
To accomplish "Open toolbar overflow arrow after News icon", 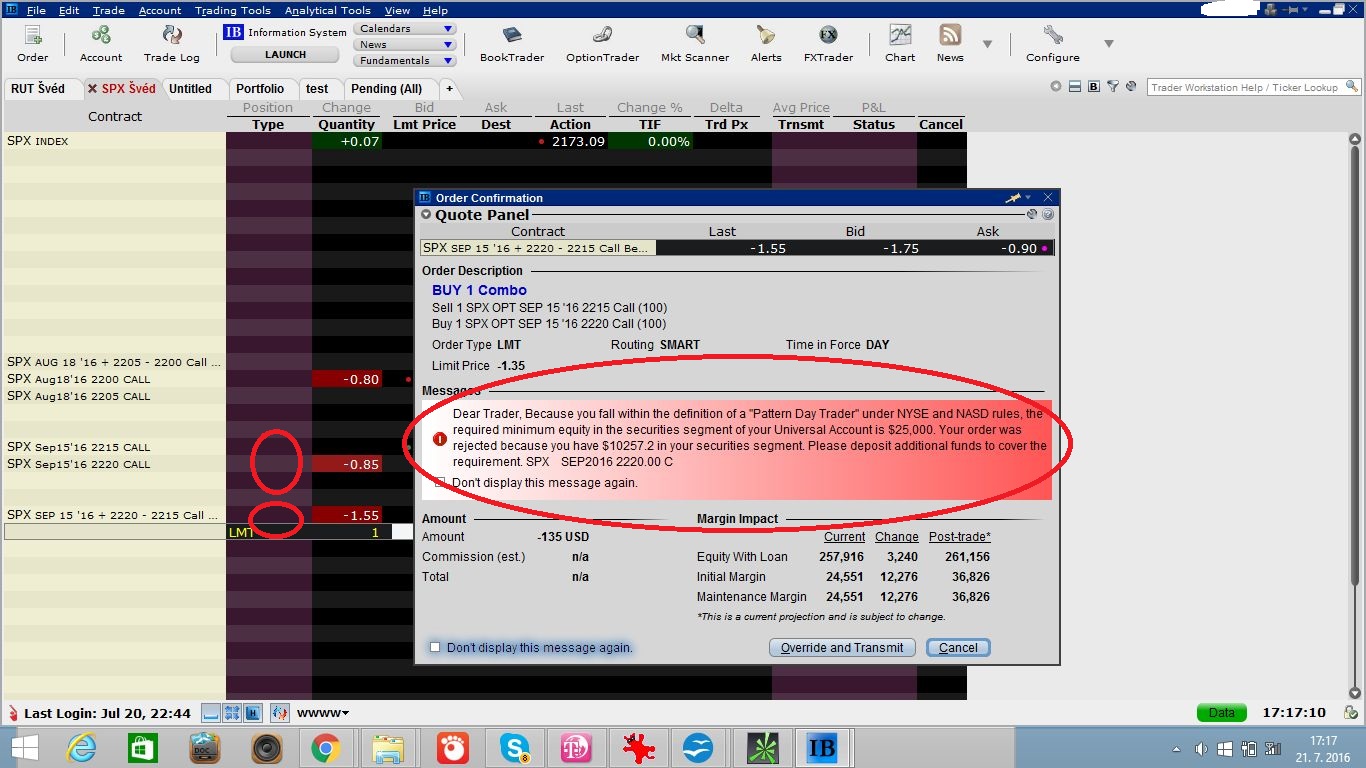I will point(988,44).
